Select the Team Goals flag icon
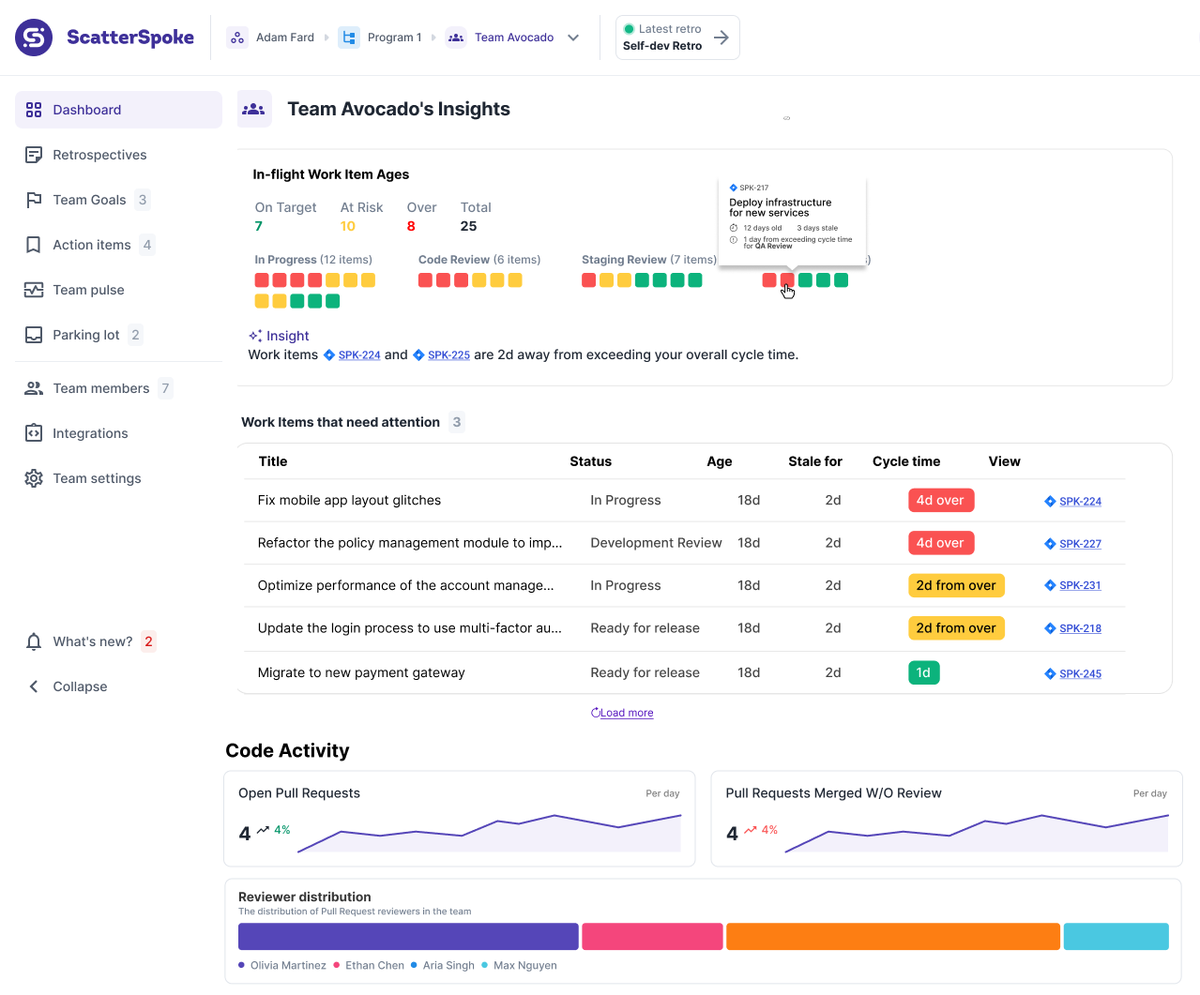Screen dimensions: 1200x995 tap(33, 200)
